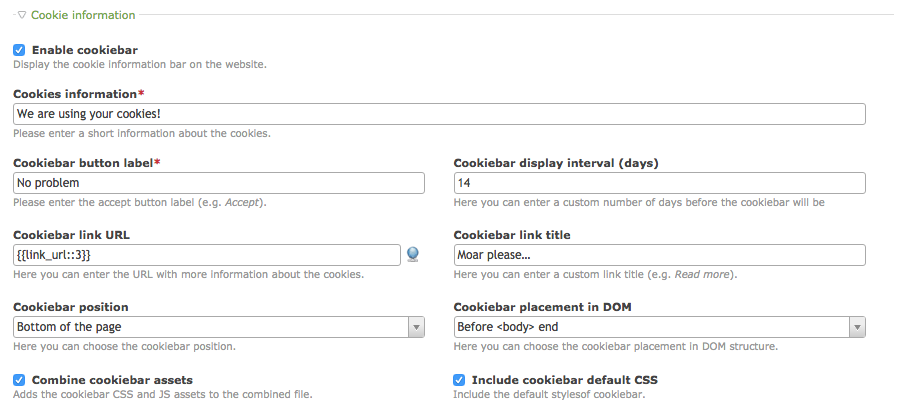Click the Cookiebar display interval field

pyautogui.click(x=659, y=183)
